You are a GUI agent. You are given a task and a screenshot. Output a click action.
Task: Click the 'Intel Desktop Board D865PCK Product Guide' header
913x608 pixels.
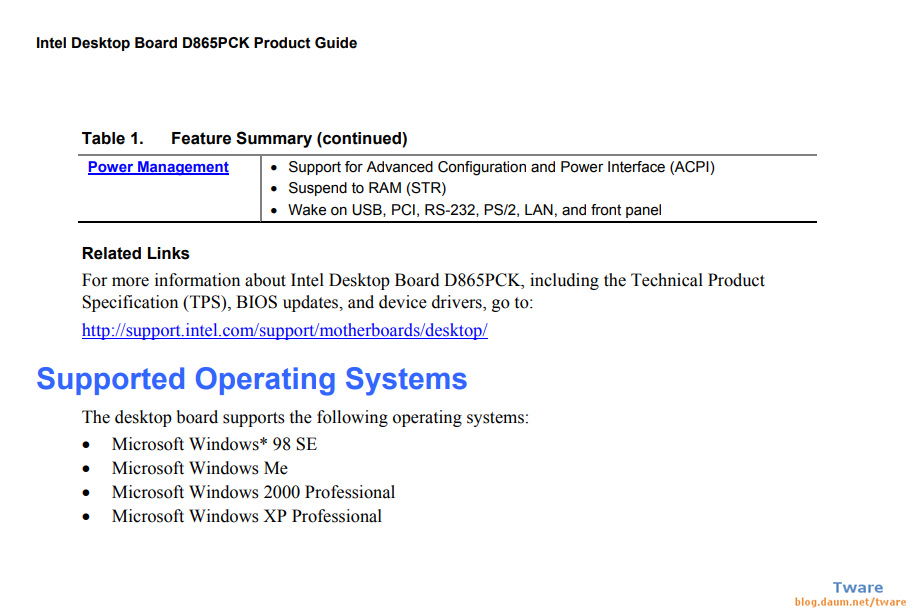196,43
